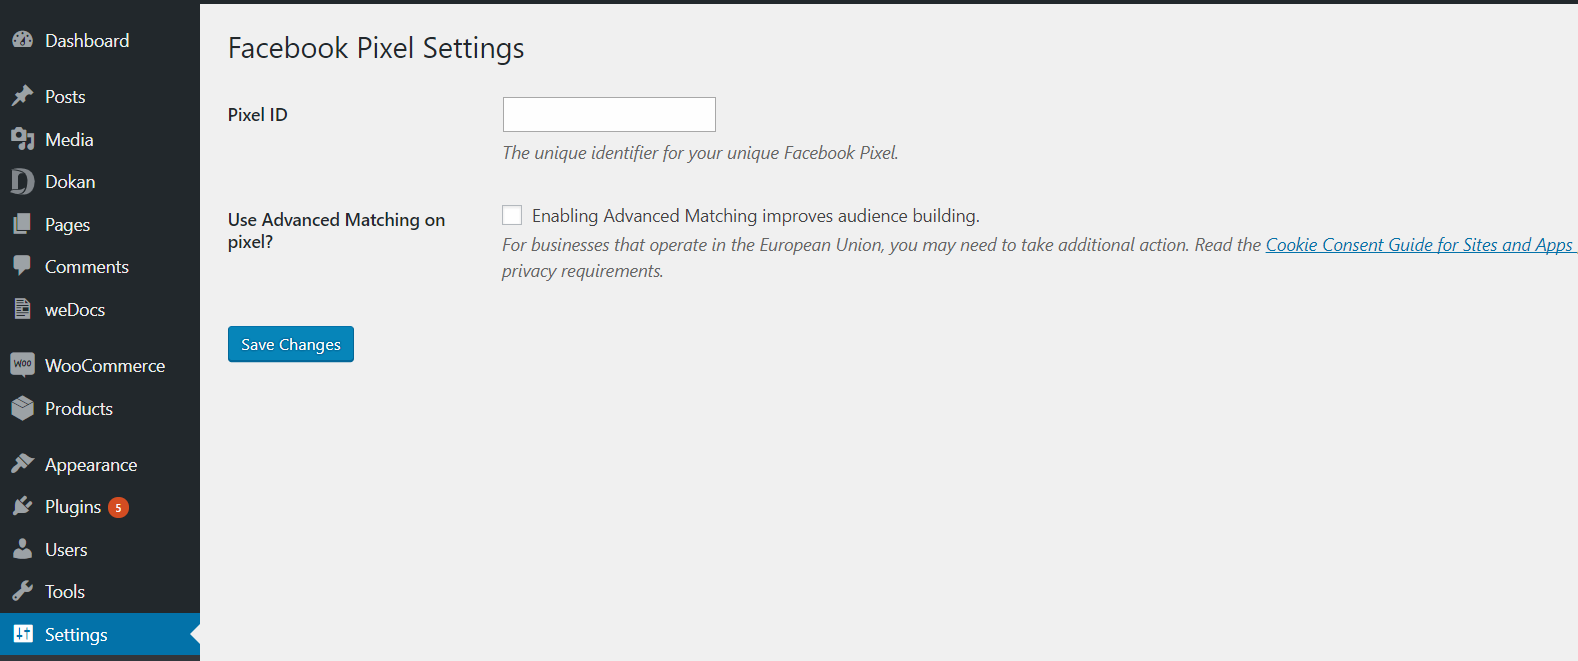This screenshot has width=1578, height=661.
Task: Click the Tools wrench icon
Action: point(22,591)
